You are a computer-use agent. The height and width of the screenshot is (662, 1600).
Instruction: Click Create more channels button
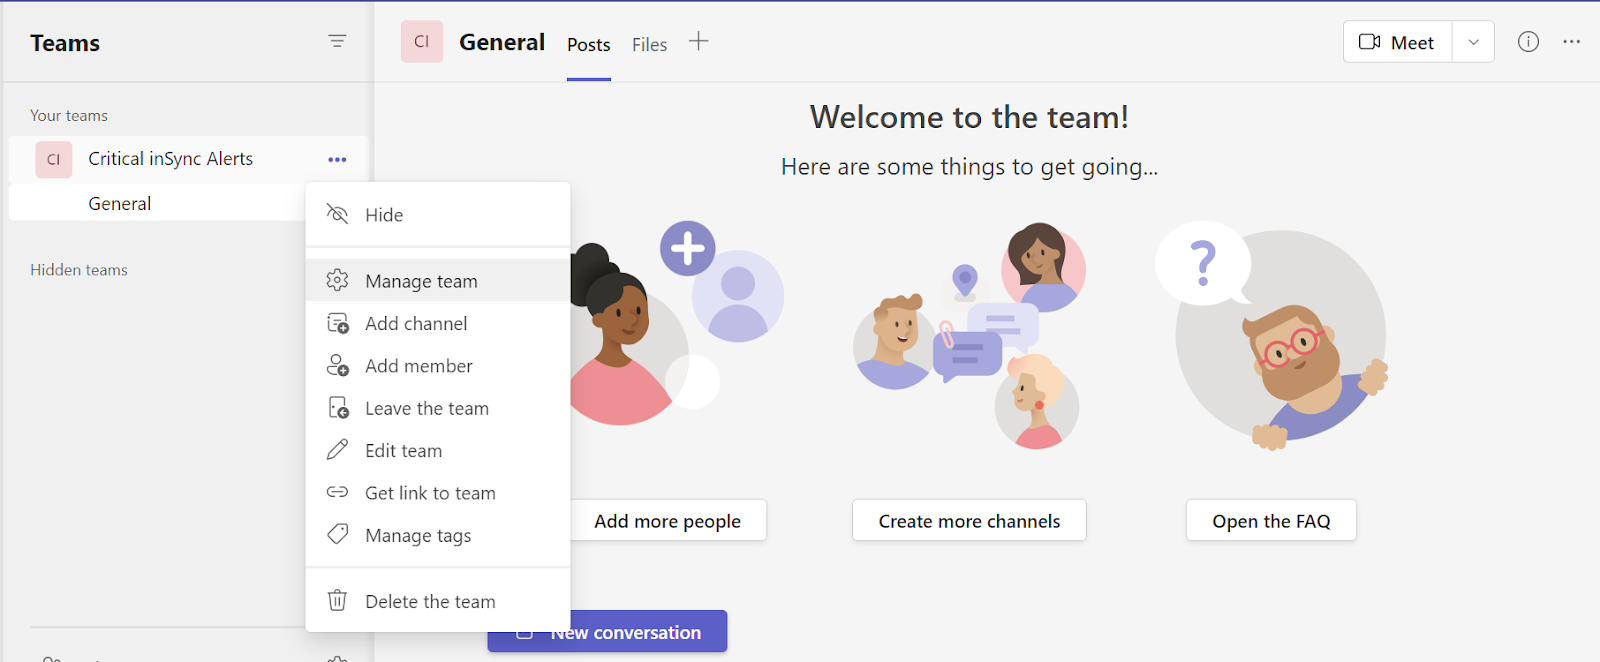[969, 521]
